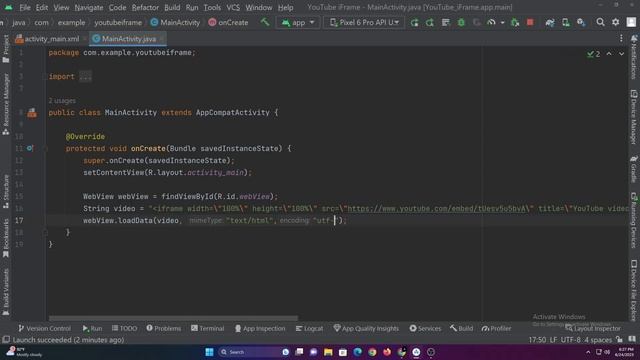Open the Profiler tool window
This screenshot has width=640, height=360.
tap(496, 328)
